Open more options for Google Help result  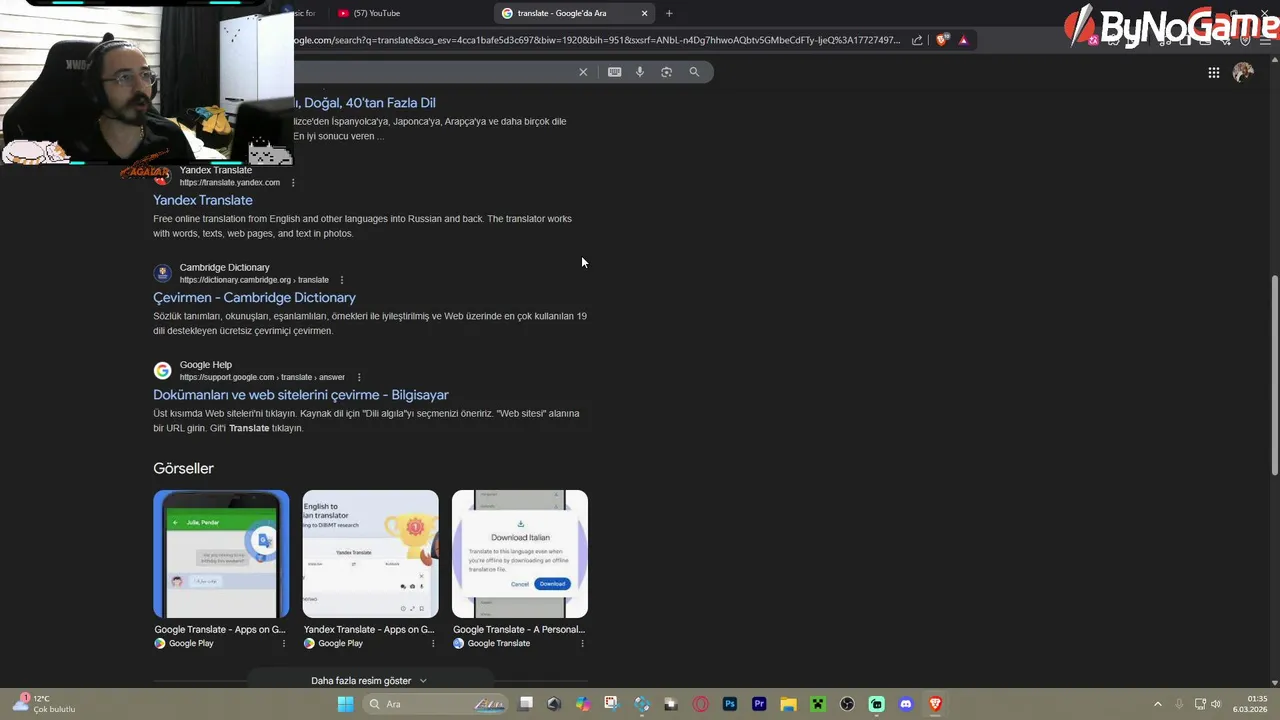pyautogui.click(x=359, y=377)
